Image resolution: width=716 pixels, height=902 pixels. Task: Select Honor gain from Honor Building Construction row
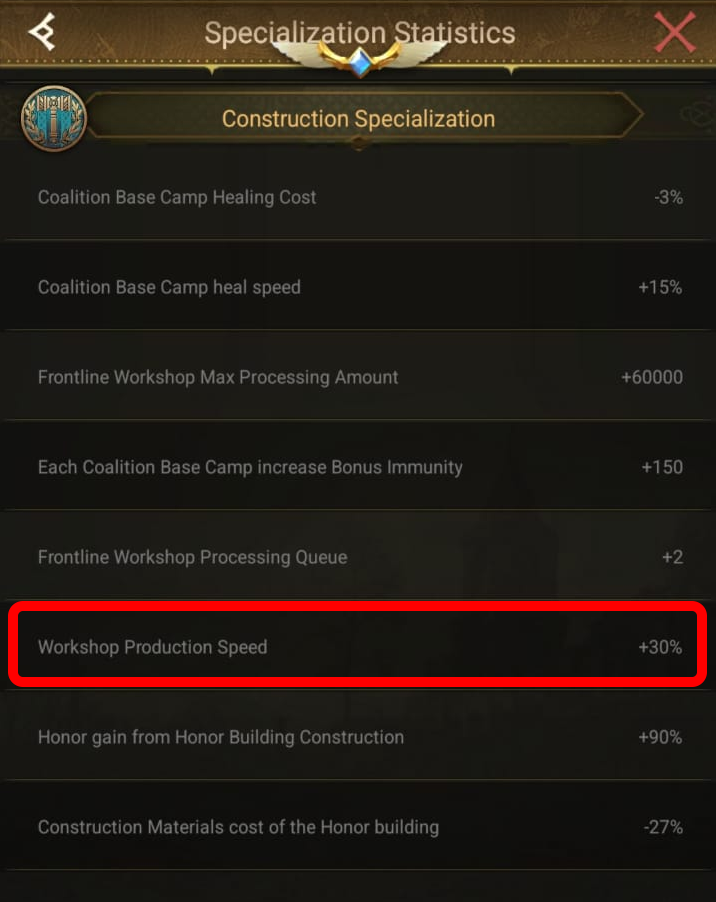(x=358, y=737)
